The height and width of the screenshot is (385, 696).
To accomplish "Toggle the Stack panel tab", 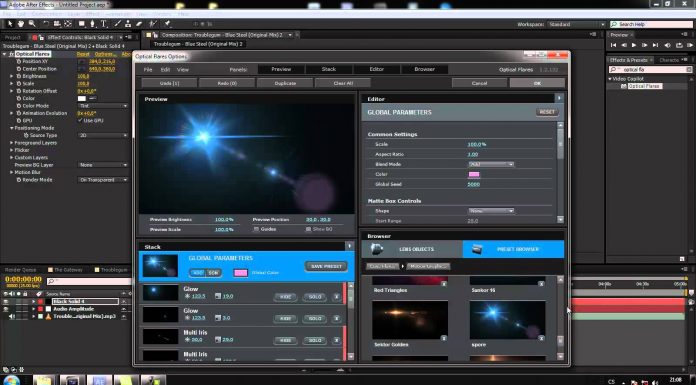I will tap(329, 69).
